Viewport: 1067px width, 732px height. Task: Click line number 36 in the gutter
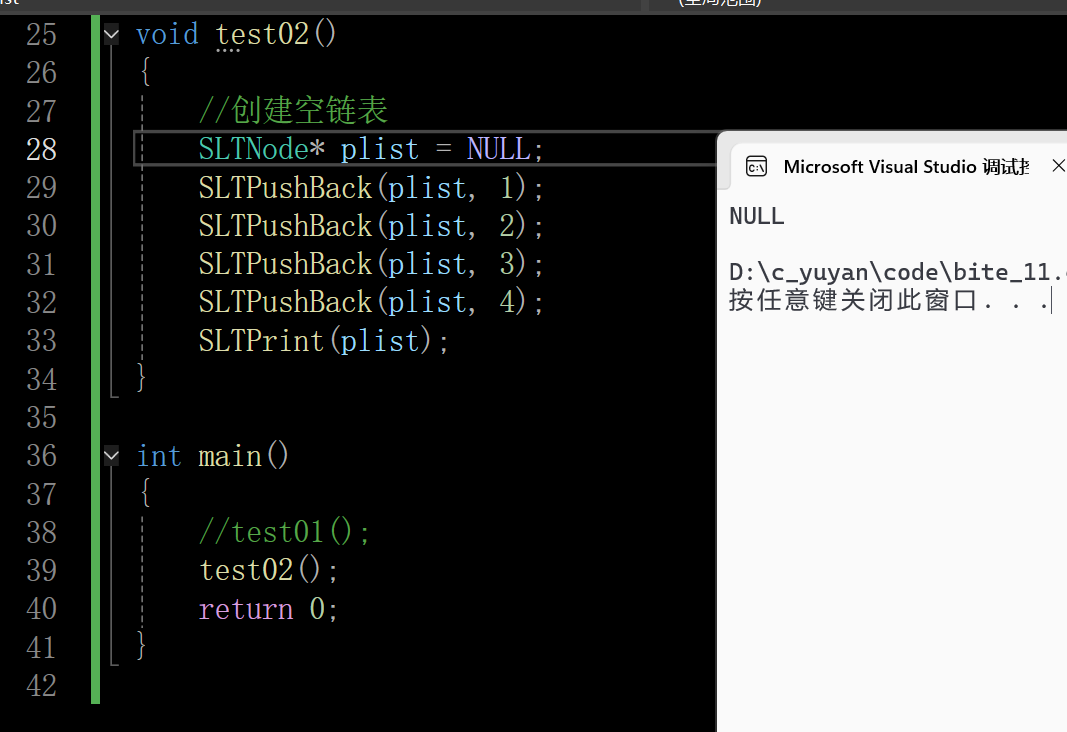tap(42, 456)
